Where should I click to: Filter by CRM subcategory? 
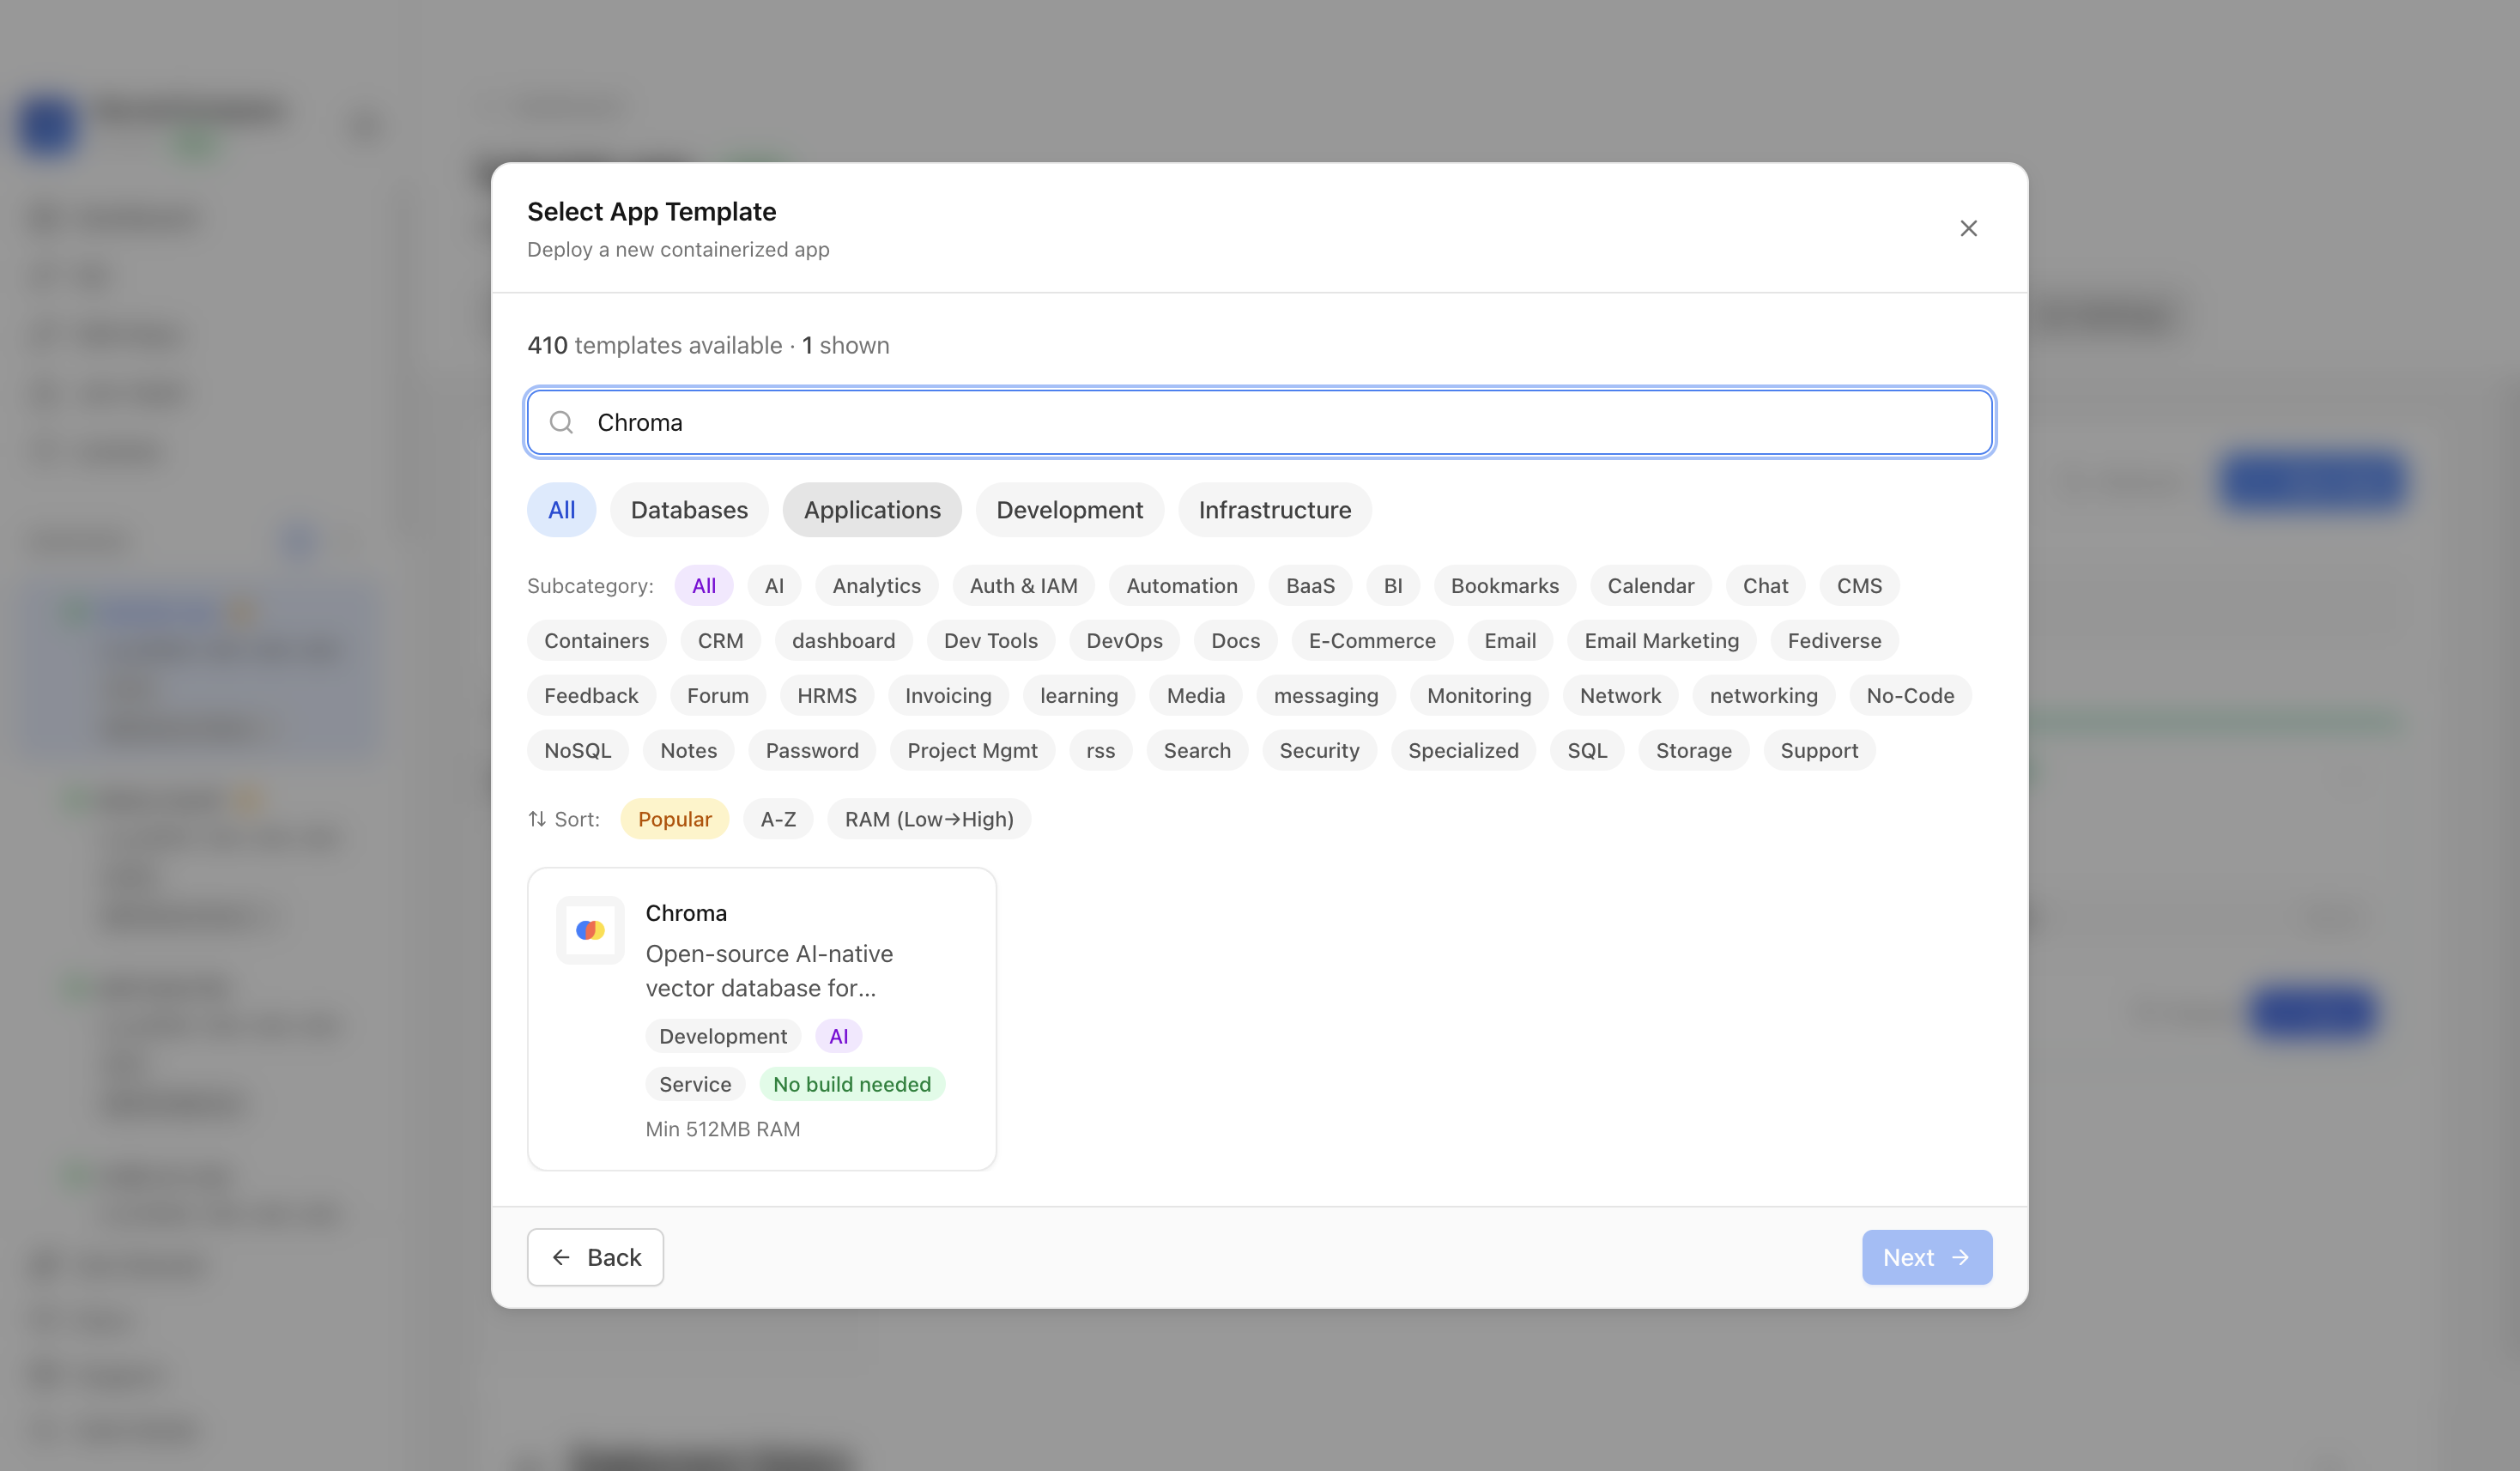pyautogui.click(x=720, y=641)
